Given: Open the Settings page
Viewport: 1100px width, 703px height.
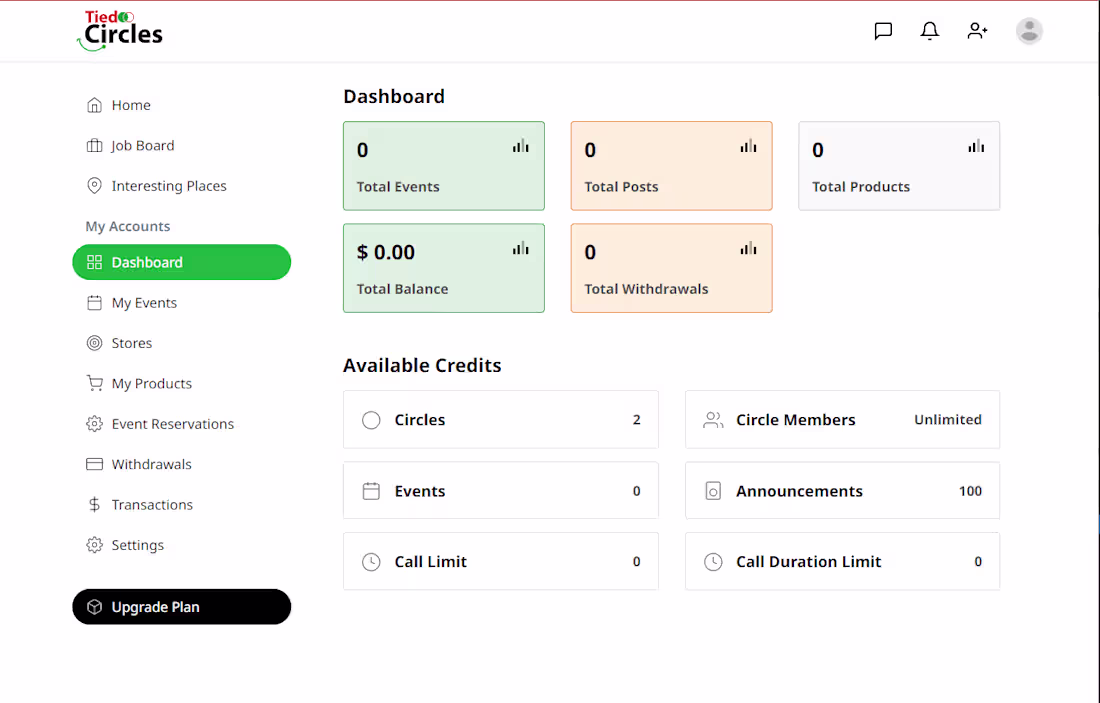Looking at the screenshot, I should 137,544.
